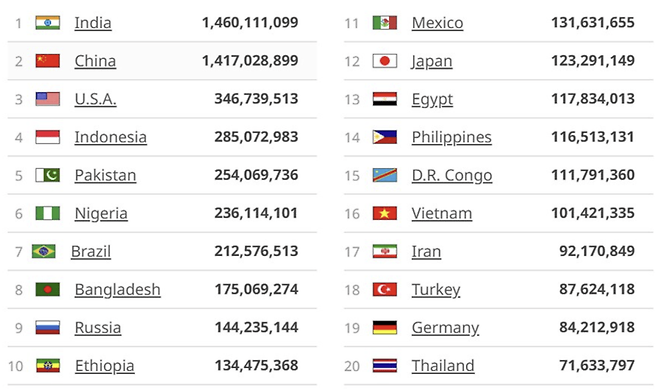
Task: Open the Indonesia country link
Action: tap(111, 137)
